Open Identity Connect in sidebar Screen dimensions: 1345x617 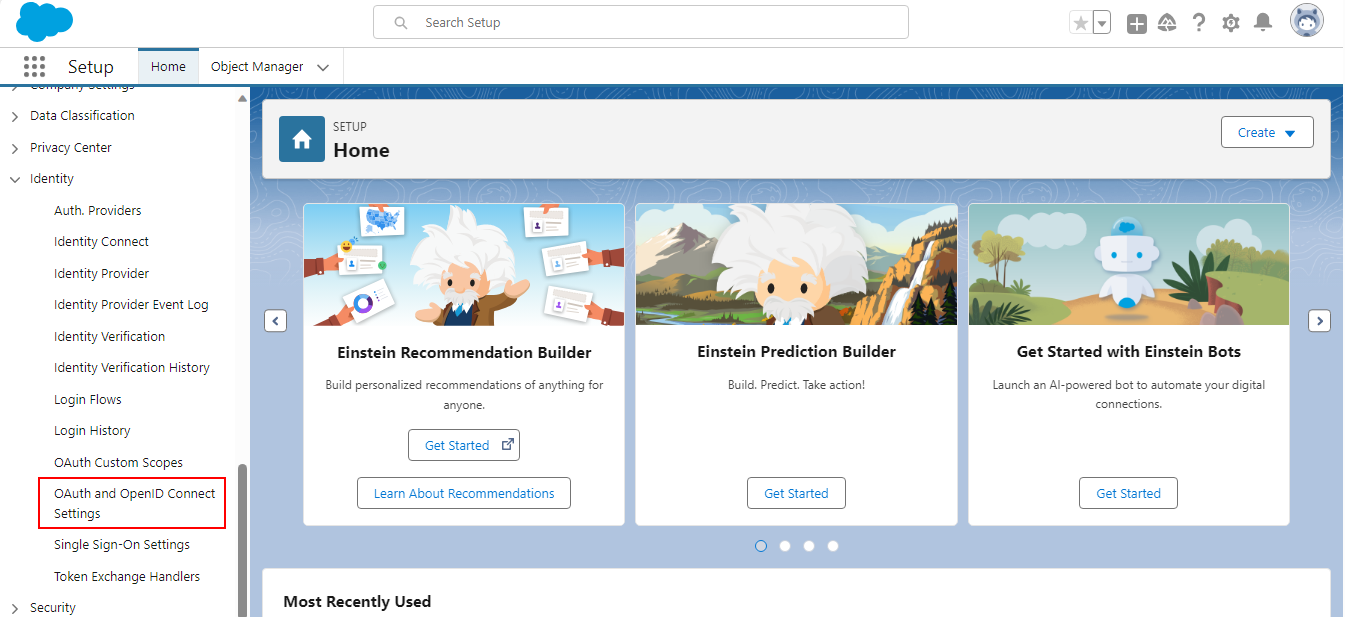tap(101, 242)
